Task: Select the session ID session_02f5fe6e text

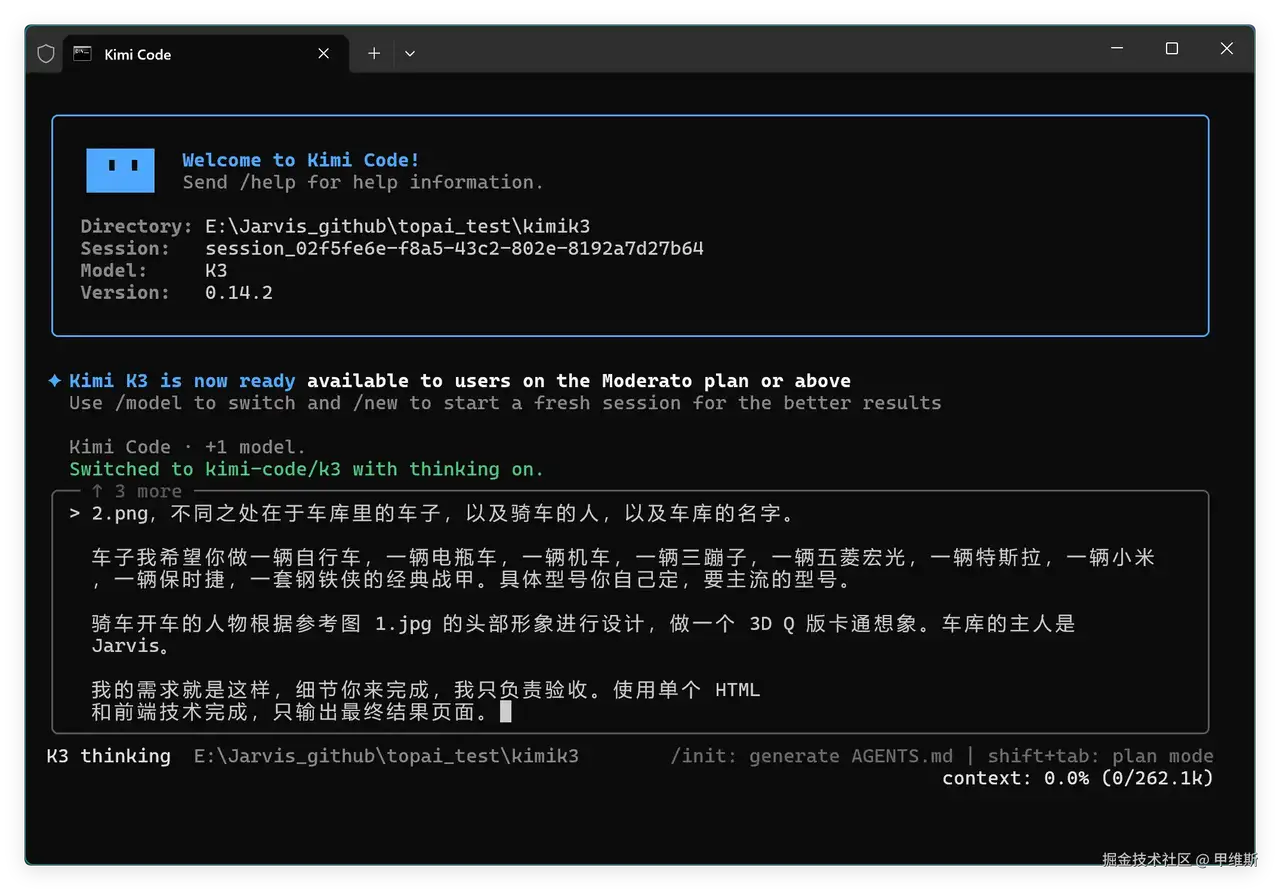Action: 454,248
